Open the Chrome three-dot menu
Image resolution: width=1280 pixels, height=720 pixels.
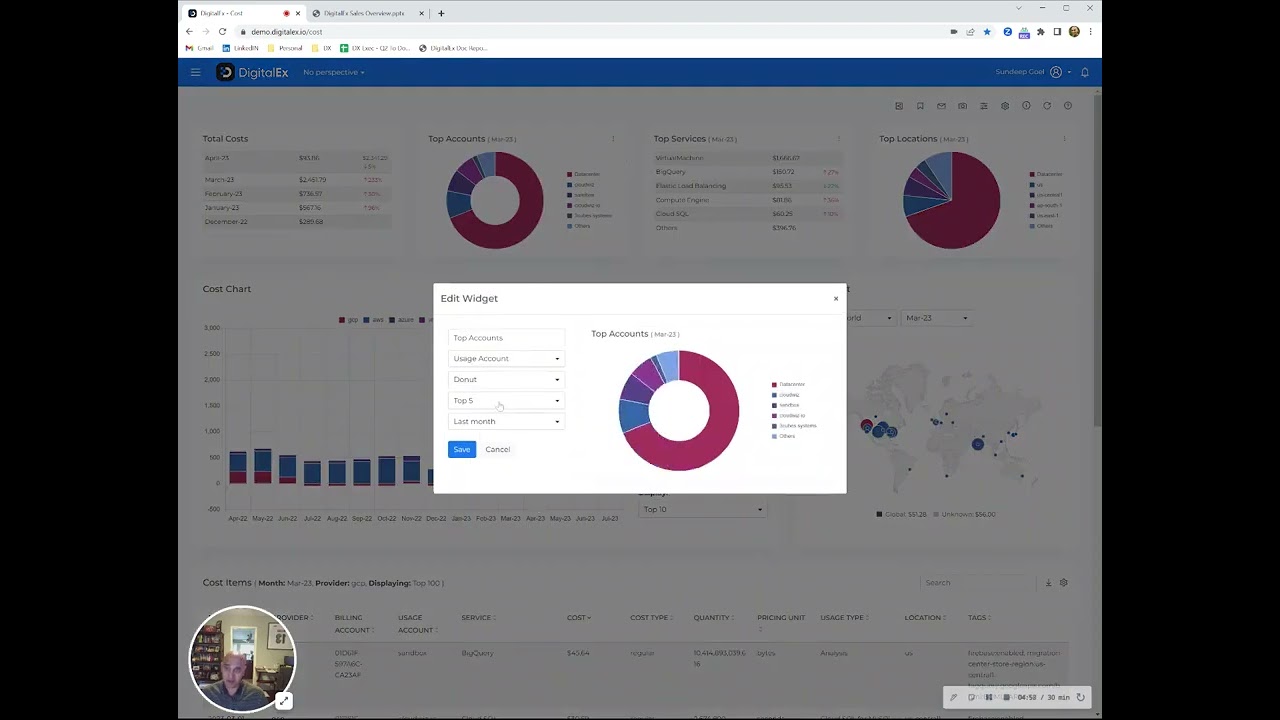point(1090,32)
